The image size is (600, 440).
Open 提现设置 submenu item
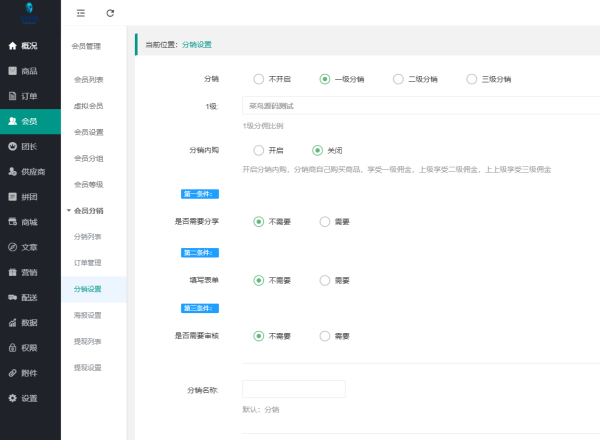[88, 368]
